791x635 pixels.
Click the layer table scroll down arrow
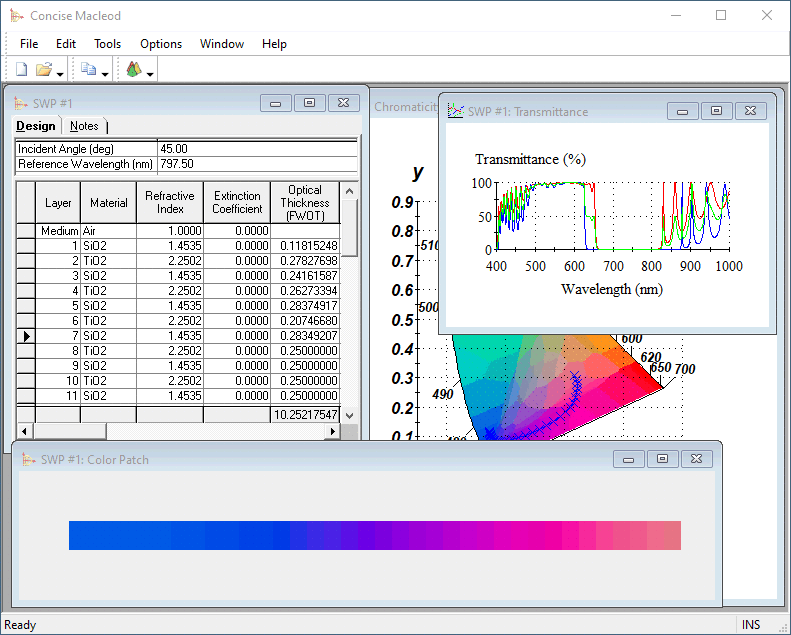click(x=349, y=416)
